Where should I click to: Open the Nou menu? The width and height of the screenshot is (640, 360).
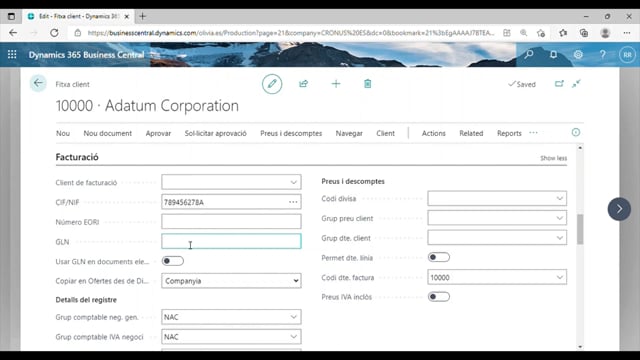pyautogui.click(x=63, y=133)
